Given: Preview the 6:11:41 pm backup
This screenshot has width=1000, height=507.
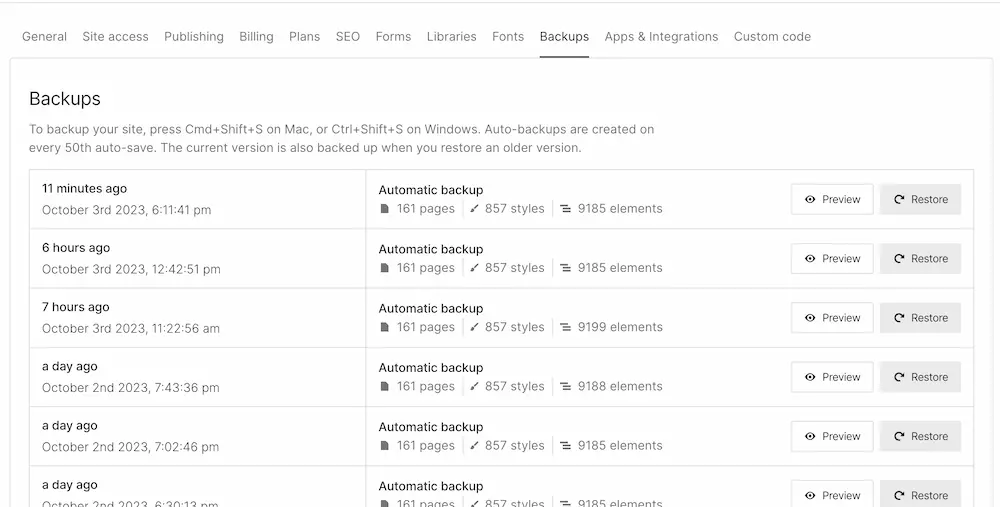Looking at the screenshot, I should pyautogui.click(x=832, y=199).
